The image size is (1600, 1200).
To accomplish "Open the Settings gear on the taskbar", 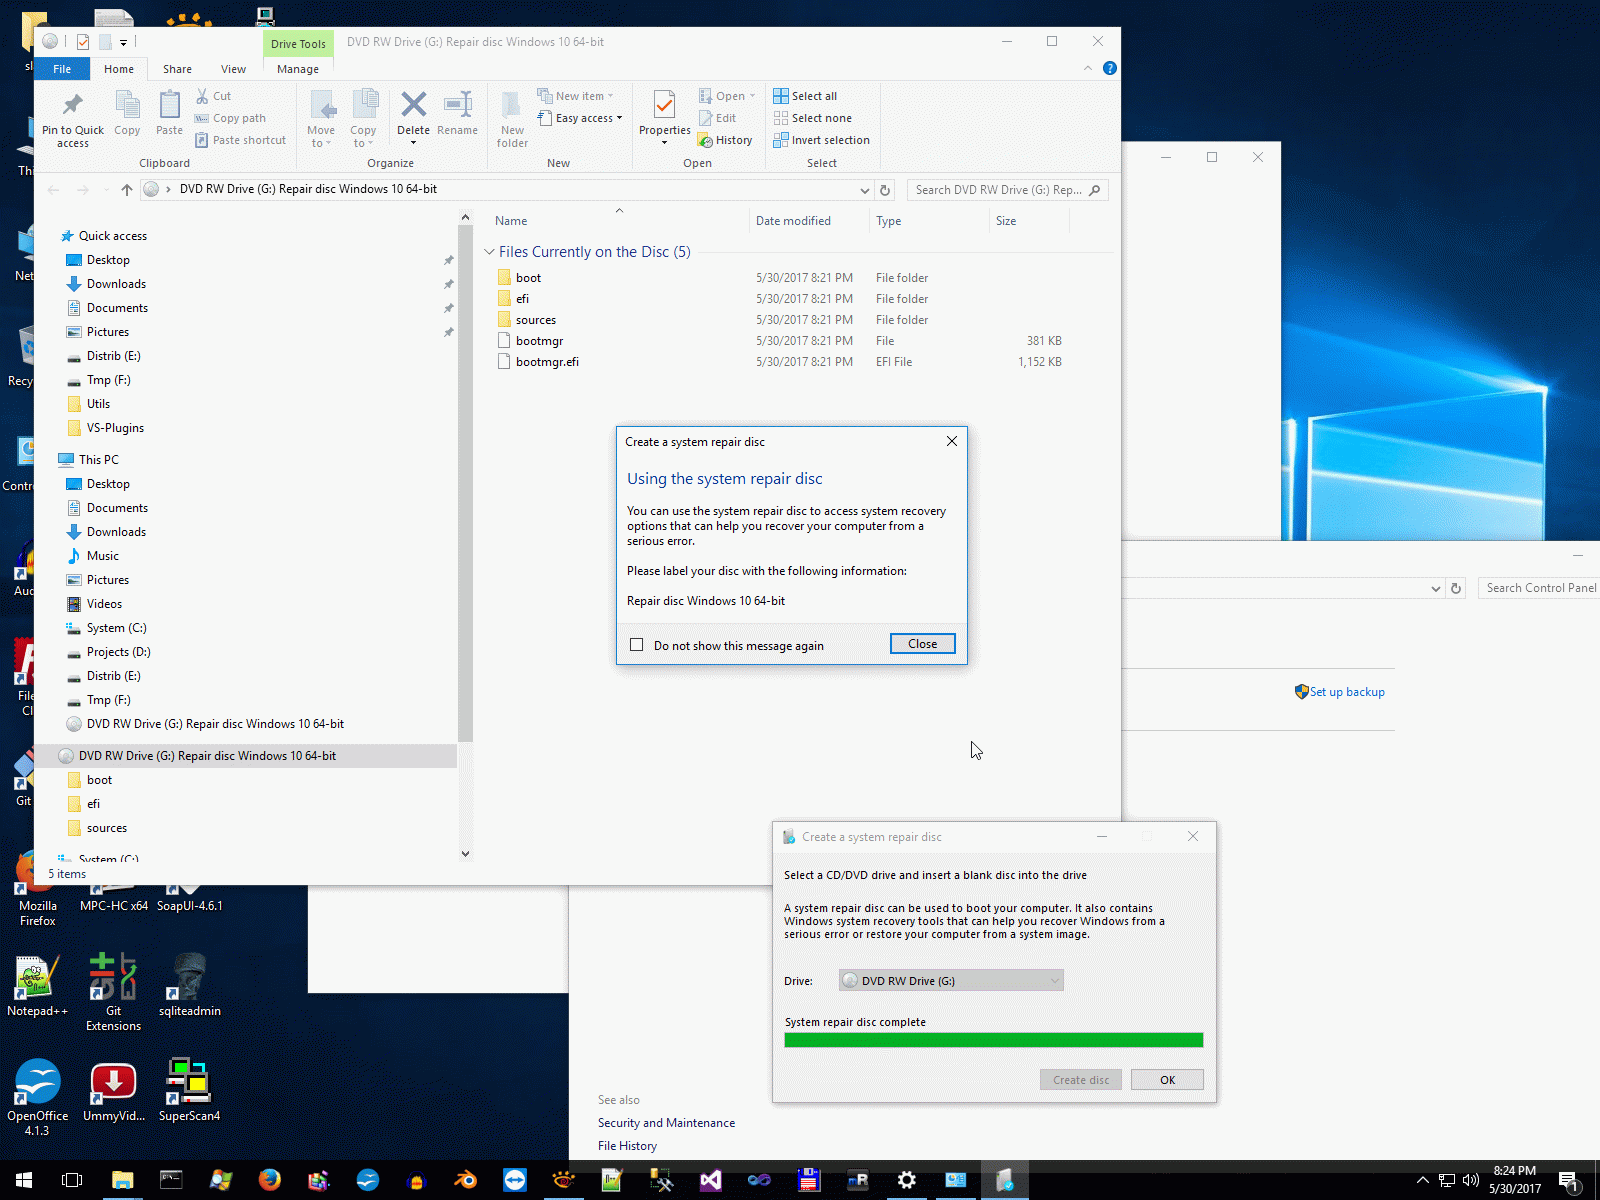I will pyautogui.click(x=906, y=1180).
